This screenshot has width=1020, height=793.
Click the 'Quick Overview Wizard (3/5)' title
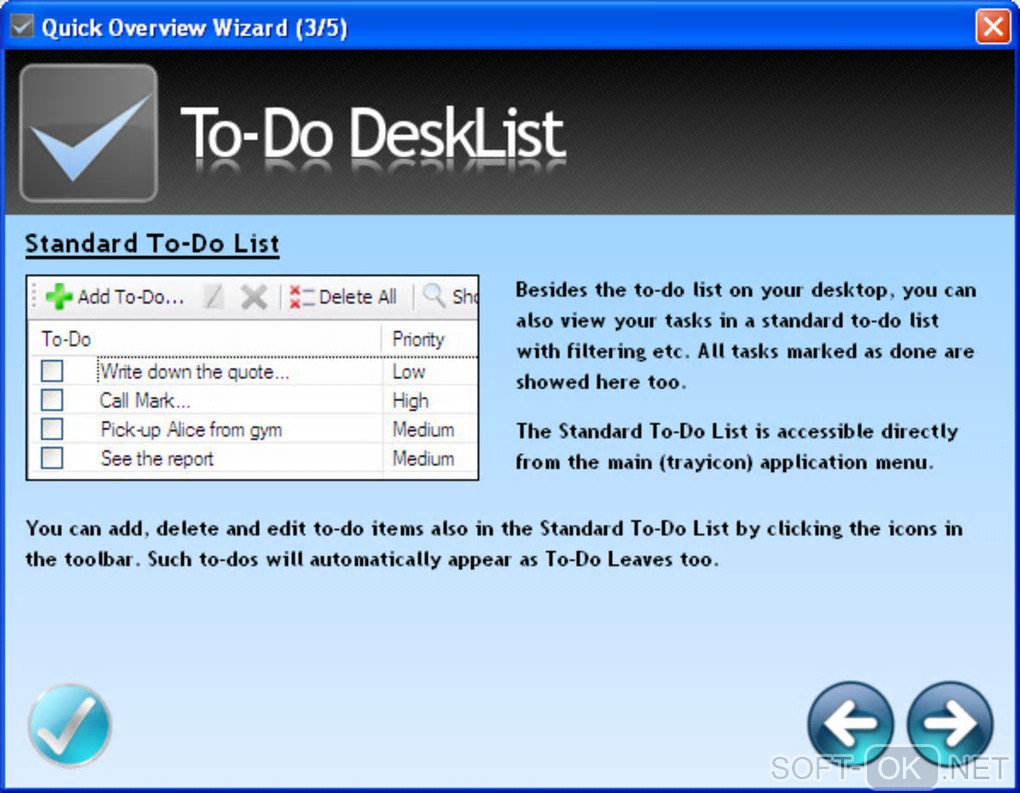click(195, 27)
